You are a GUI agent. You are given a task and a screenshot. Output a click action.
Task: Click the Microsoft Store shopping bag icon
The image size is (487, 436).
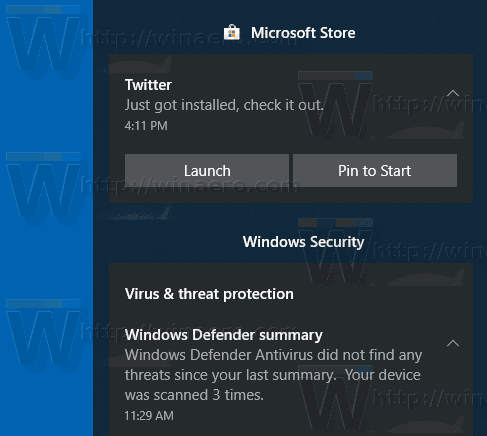tap(232, 32)
